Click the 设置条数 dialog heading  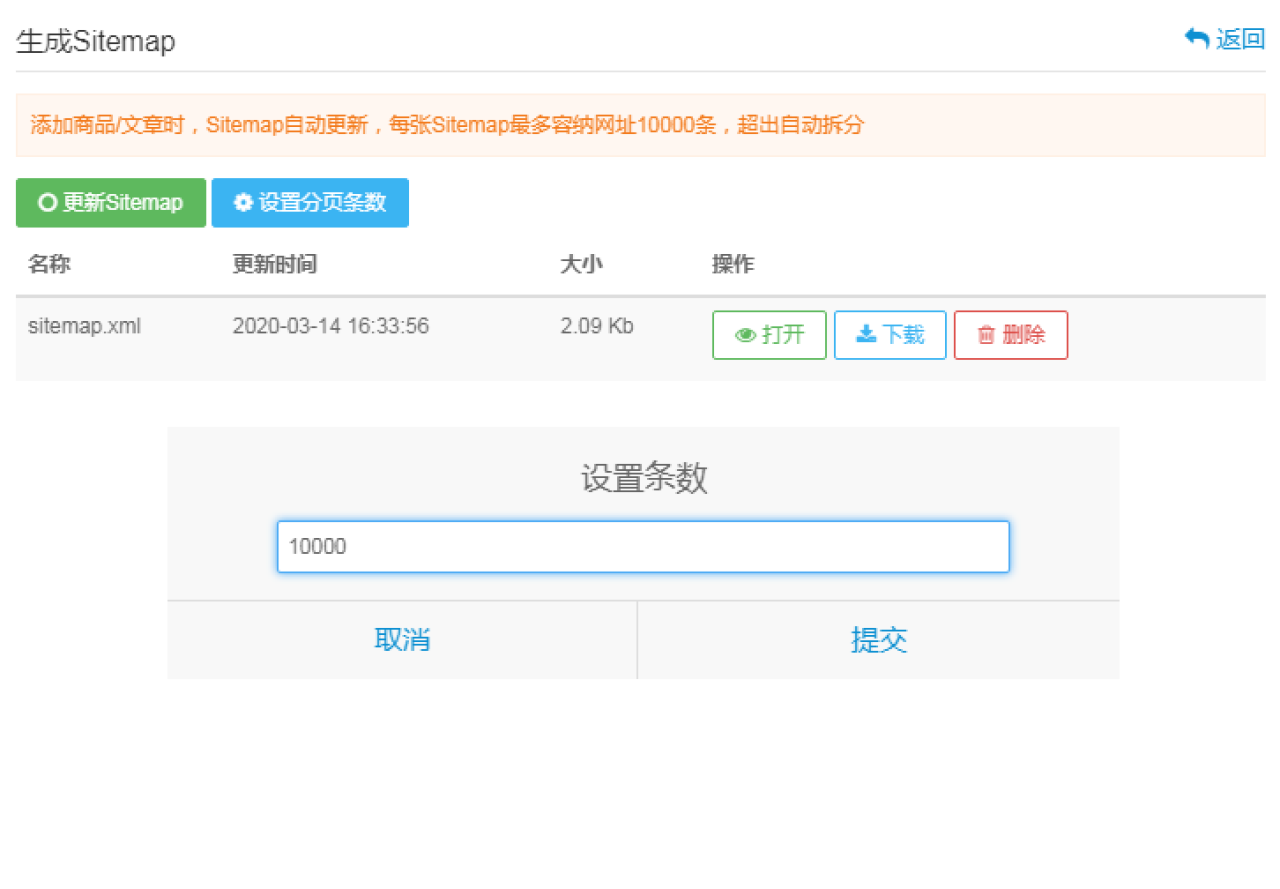[x=643, y=479]
